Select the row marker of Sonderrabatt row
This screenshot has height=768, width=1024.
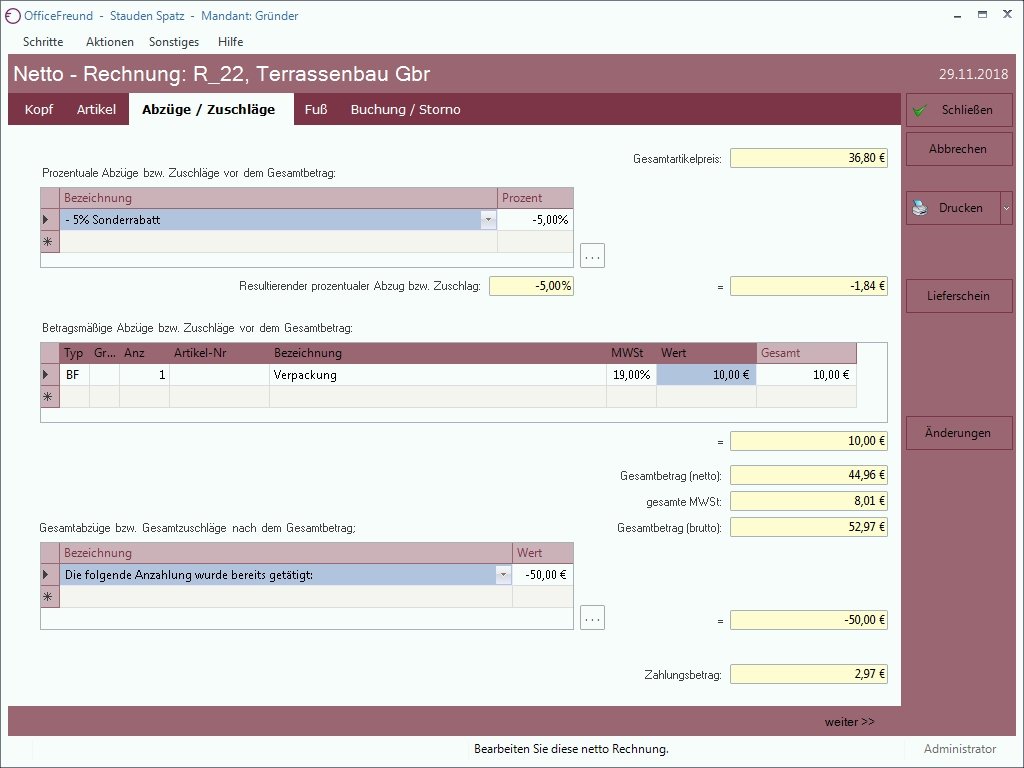tap(50, 220)
